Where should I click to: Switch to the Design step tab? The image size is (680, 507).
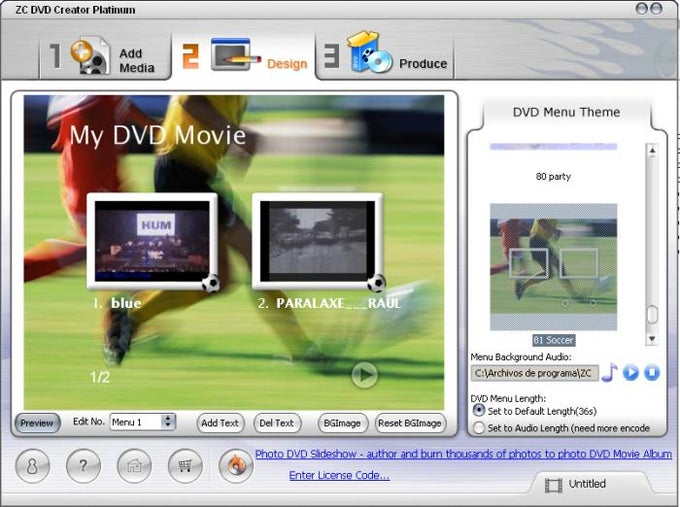(x=244, y=56)
